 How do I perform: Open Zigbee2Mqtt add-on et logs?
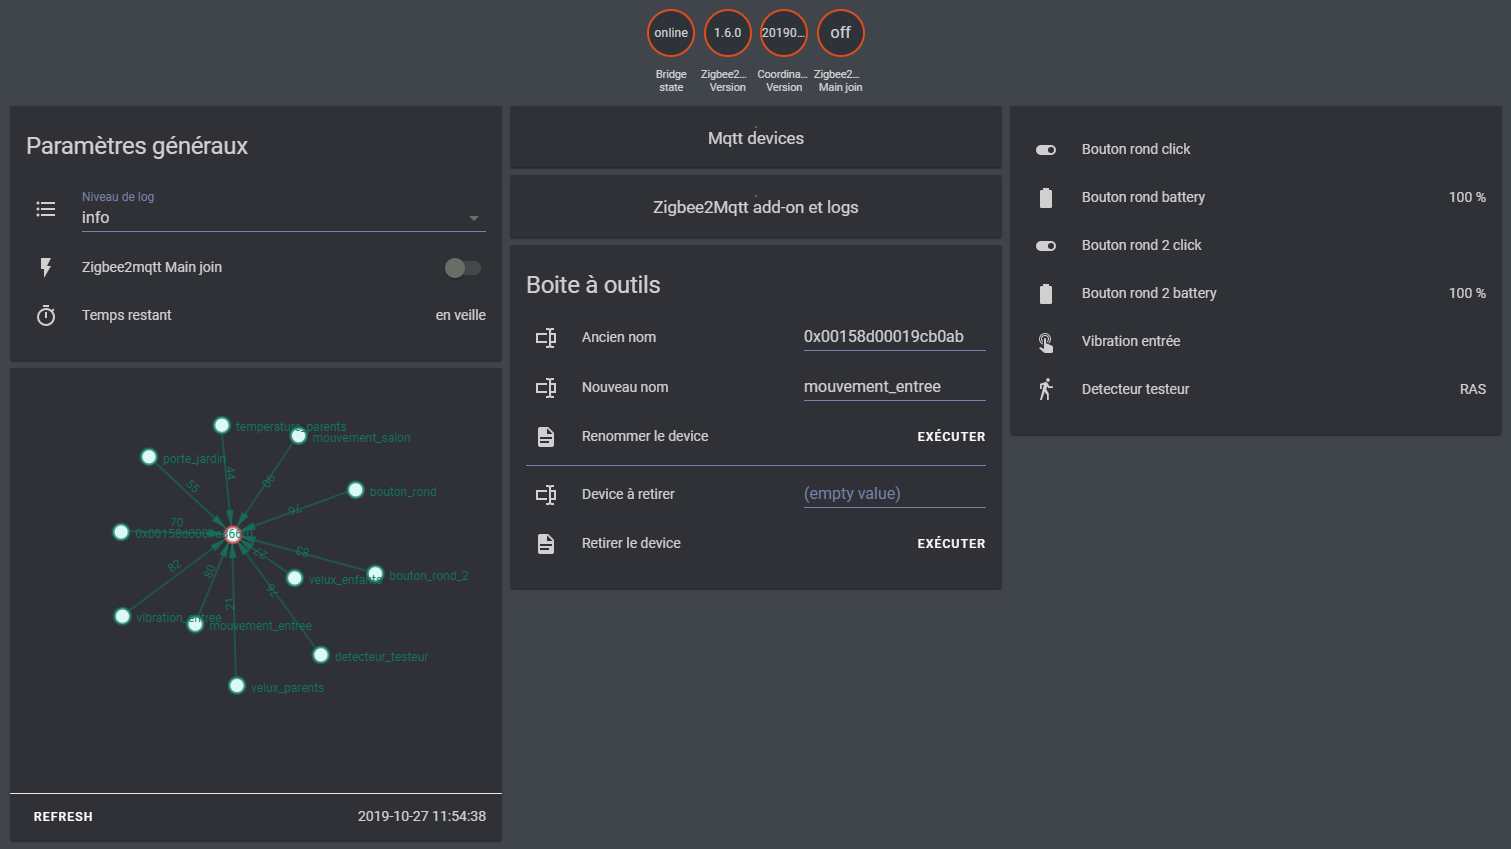756,207
